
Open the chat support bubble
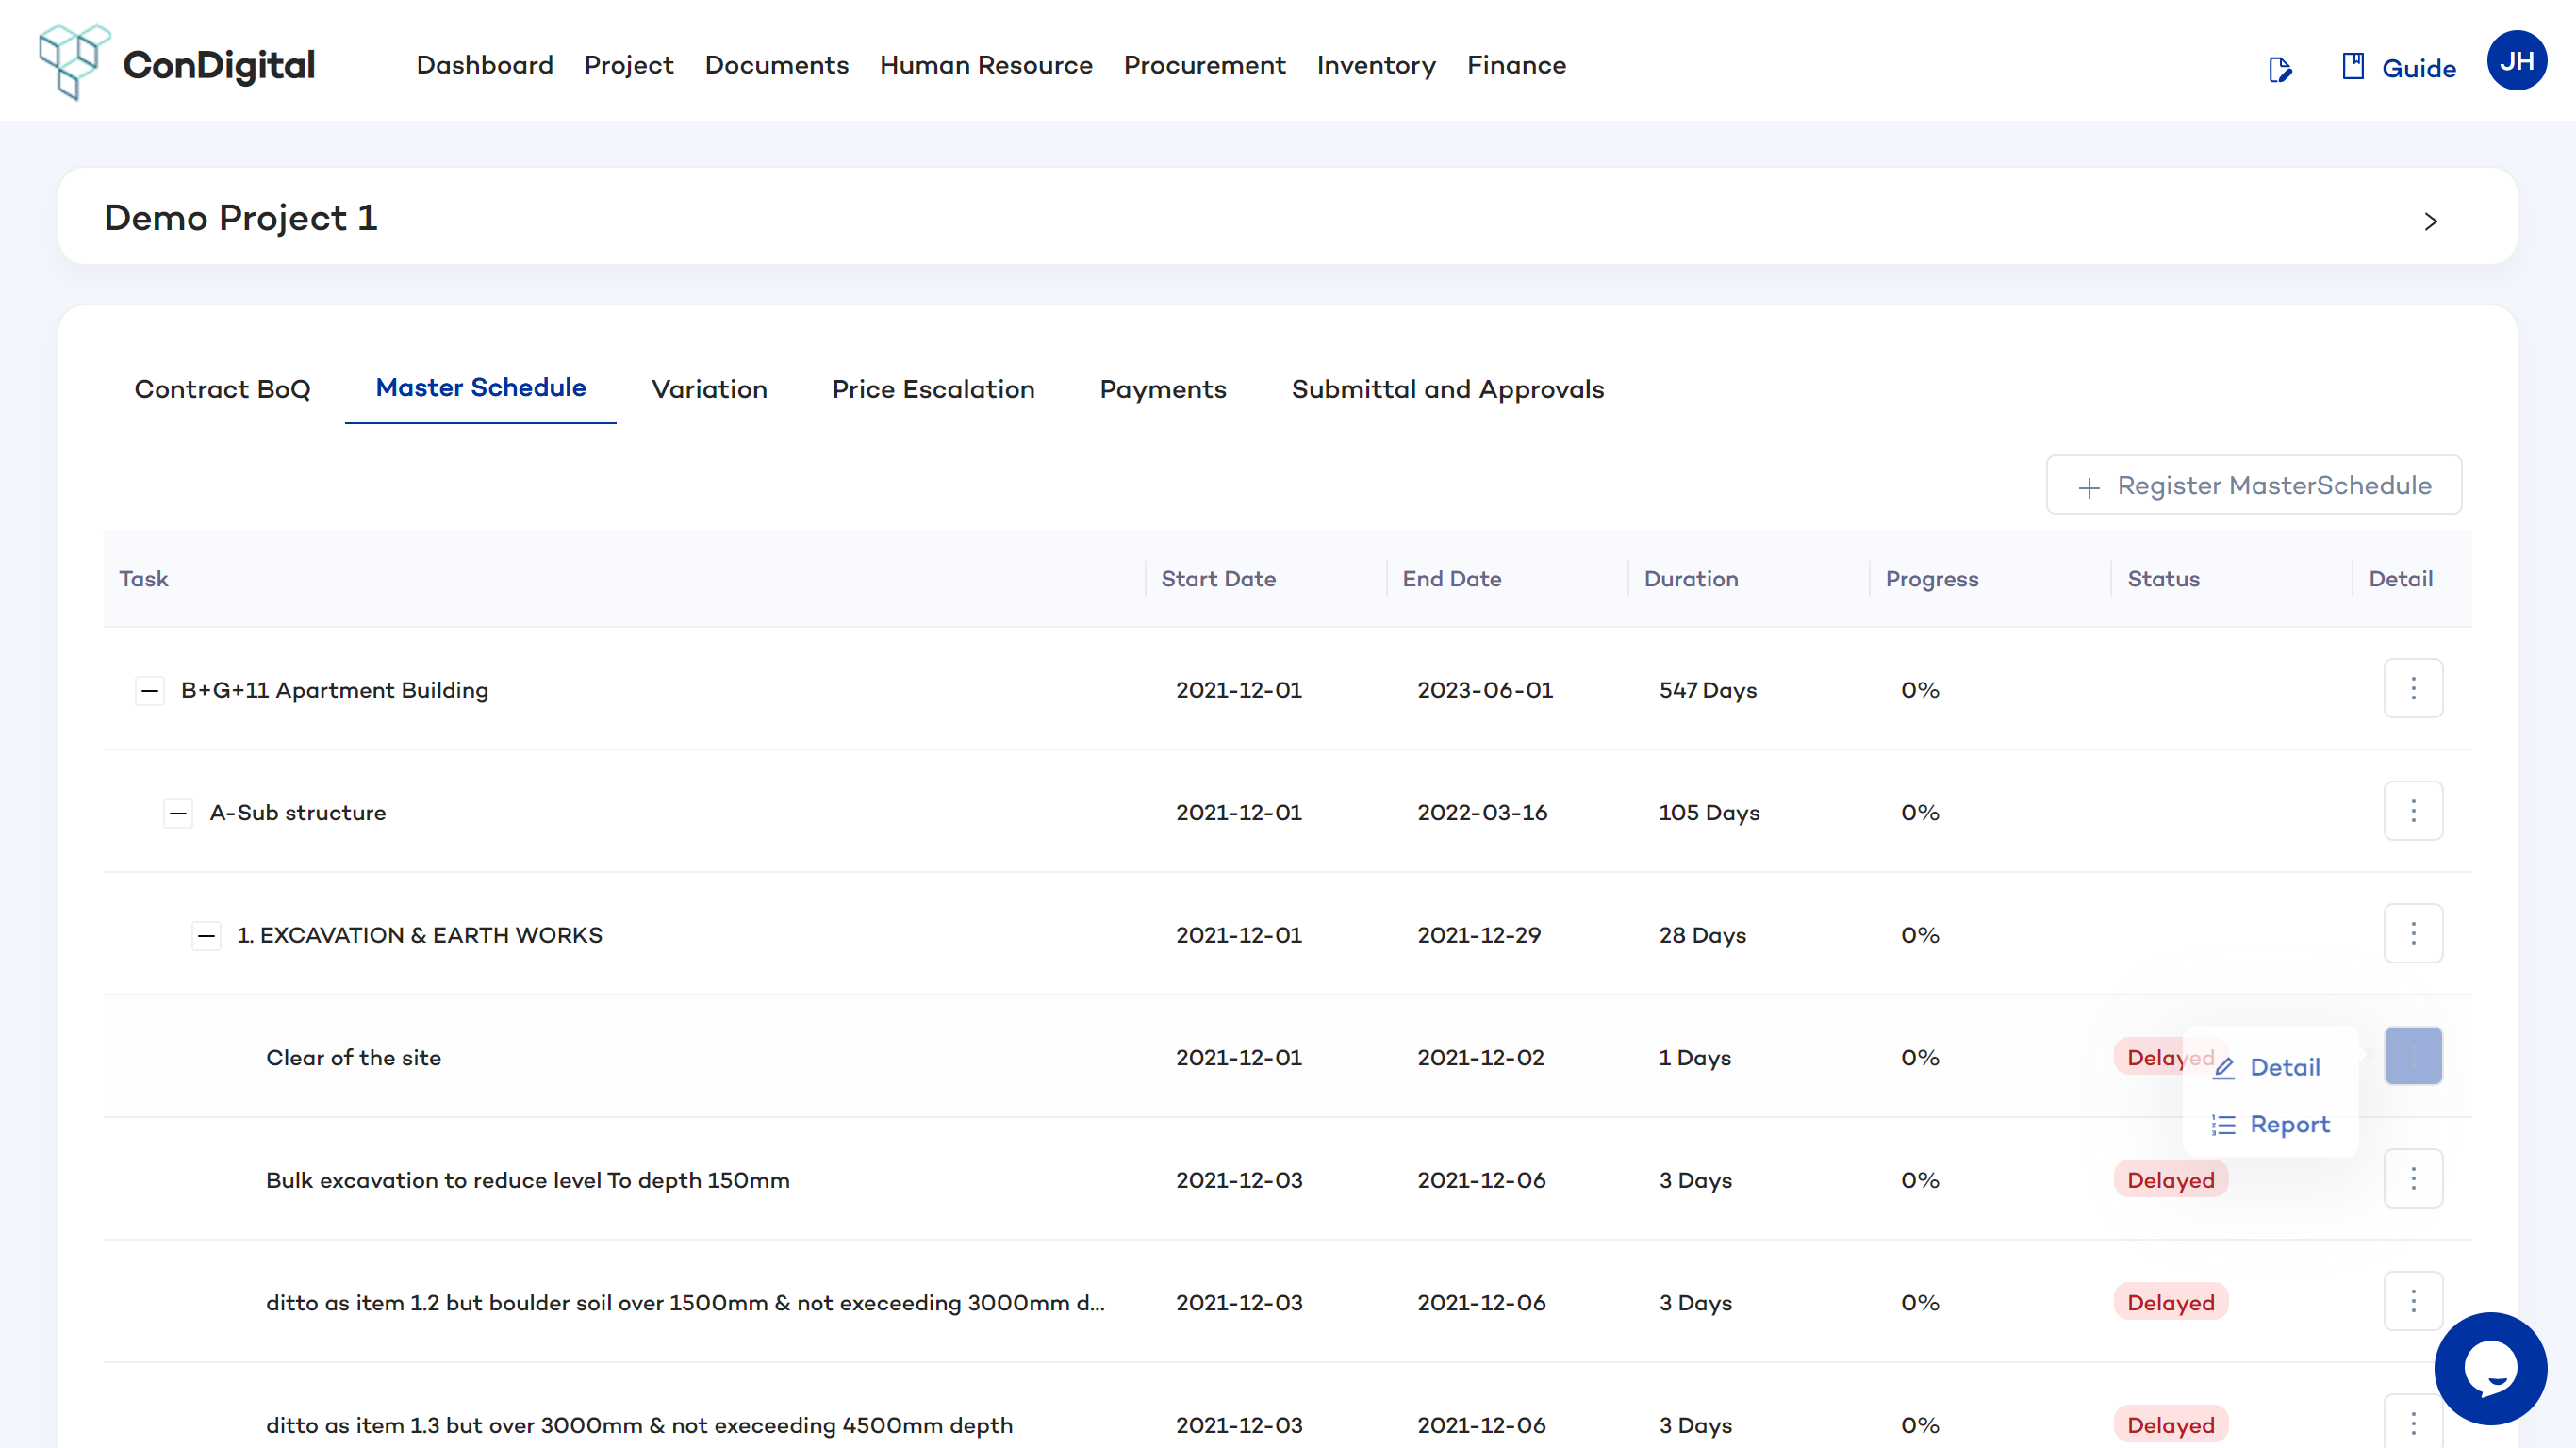tap(2489, 1367)
